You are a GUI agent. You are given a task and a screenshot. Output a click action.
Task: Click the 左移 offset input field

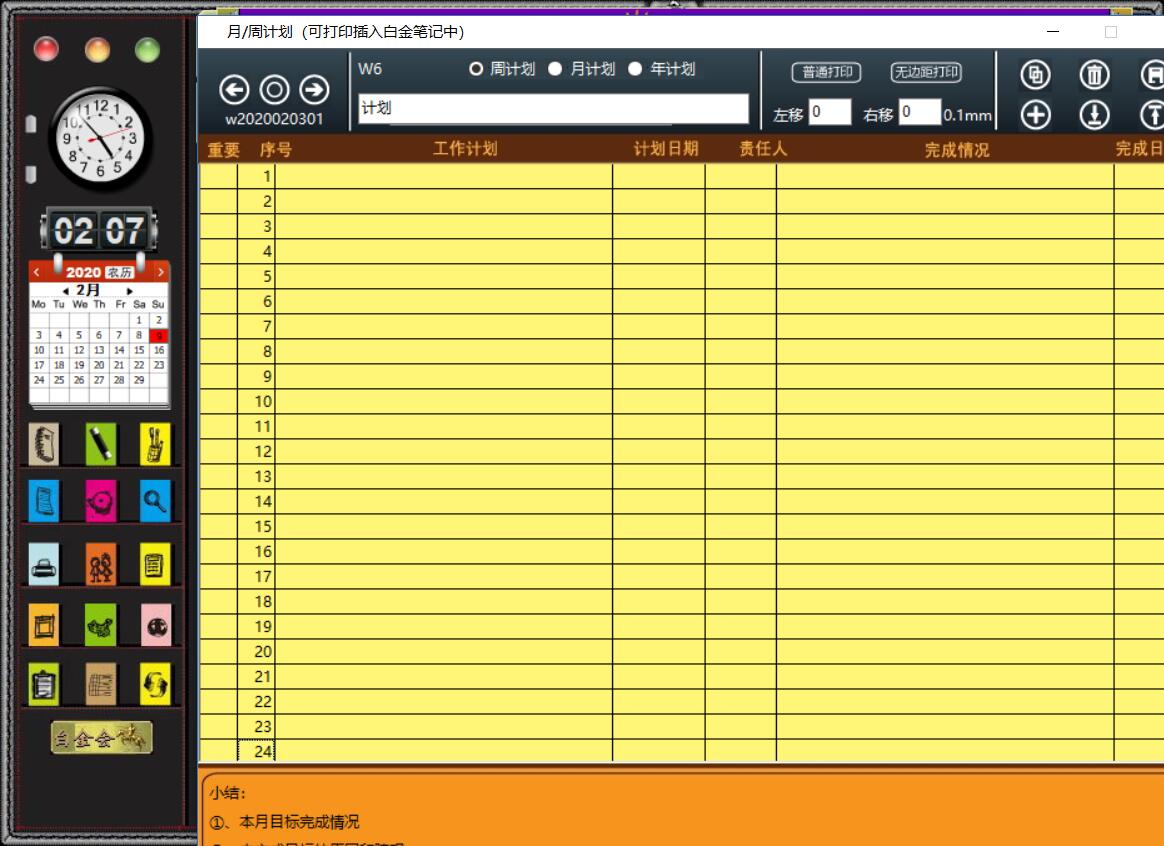point(829,112)
